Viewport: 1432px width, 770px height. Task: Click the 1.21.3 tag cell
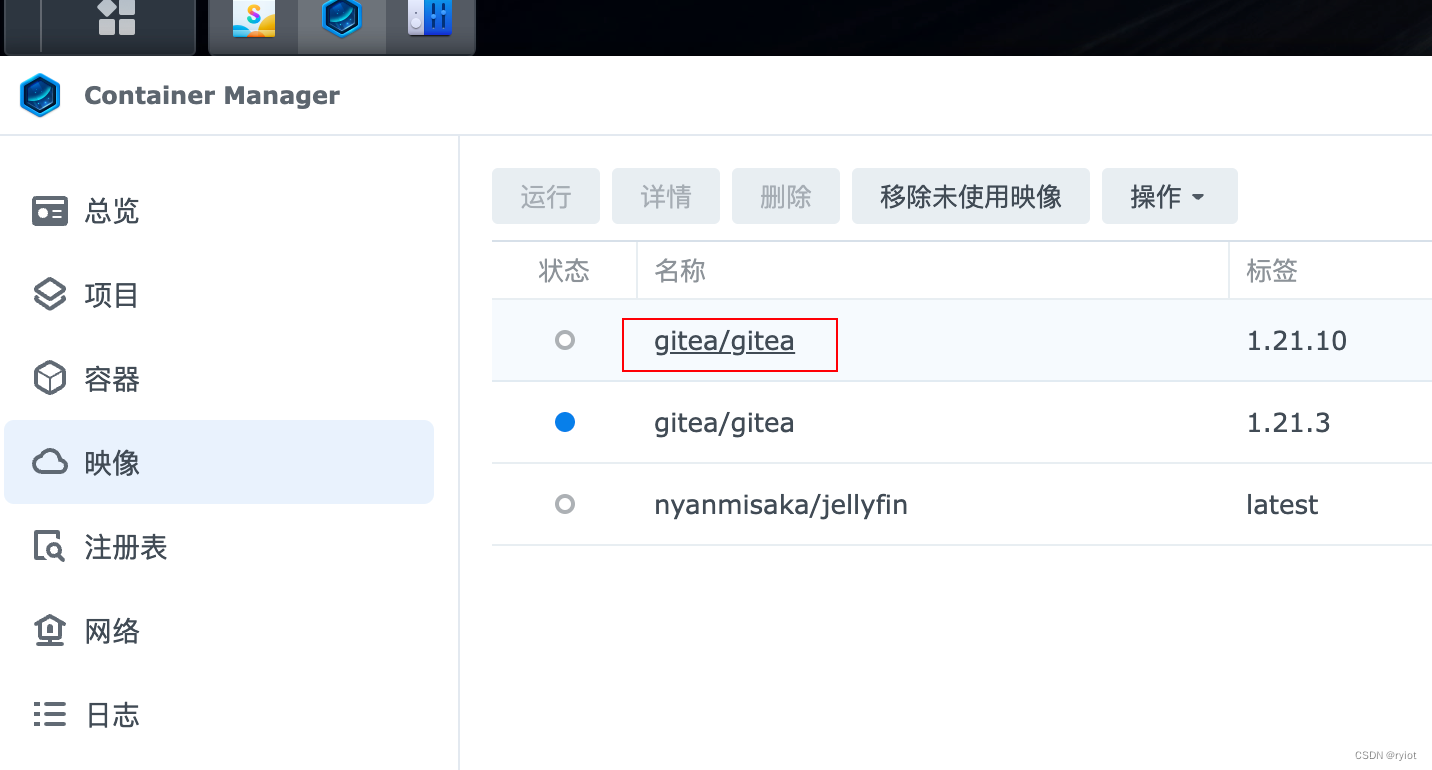pyautogui.click(x=1288, y=423)
